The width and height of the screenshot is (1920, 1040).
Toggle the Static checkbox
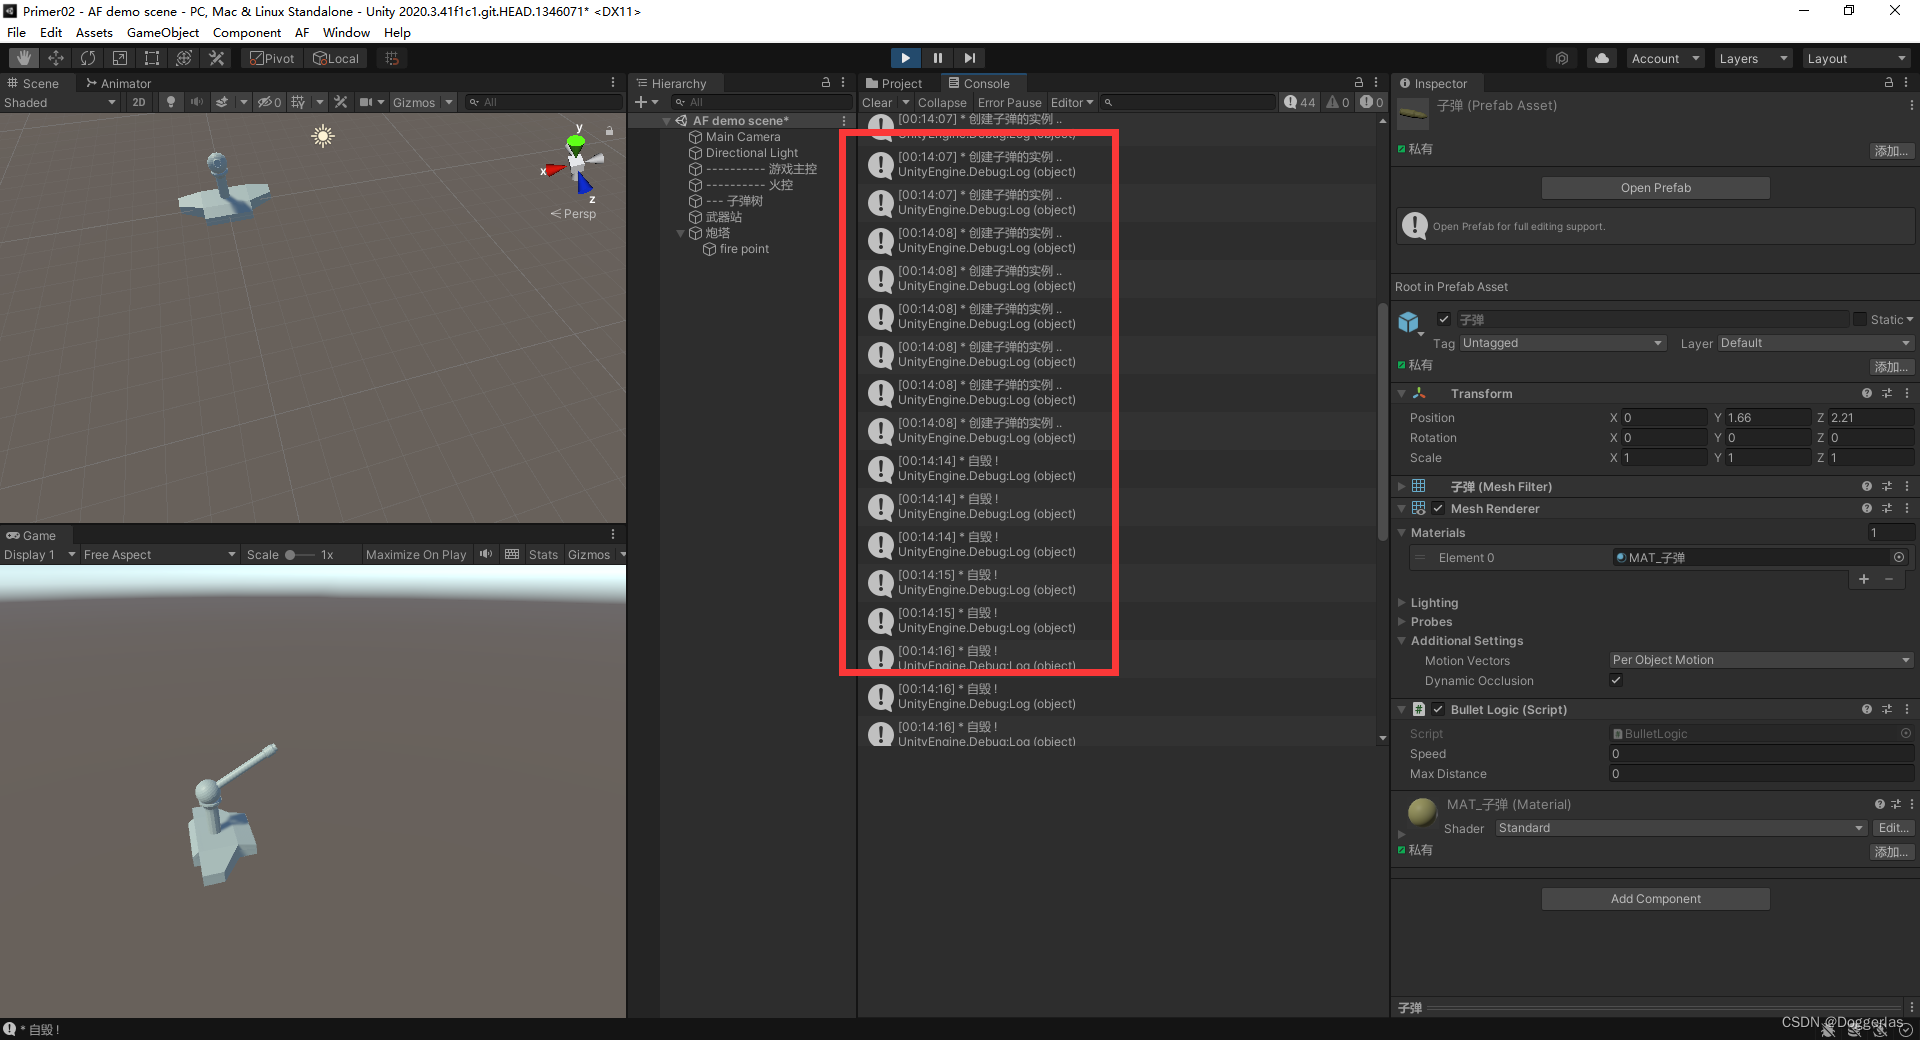1860,319
